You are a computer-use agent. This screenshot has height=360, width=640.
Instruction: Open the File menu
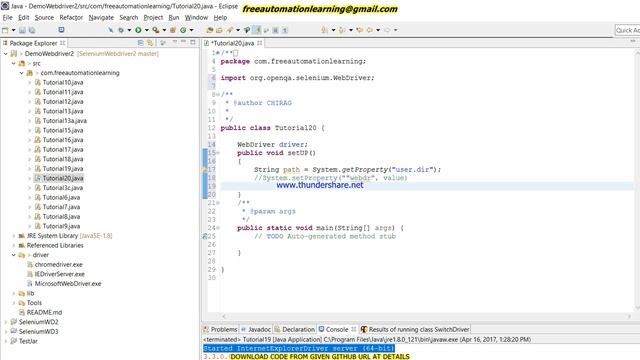pos(7,18)
